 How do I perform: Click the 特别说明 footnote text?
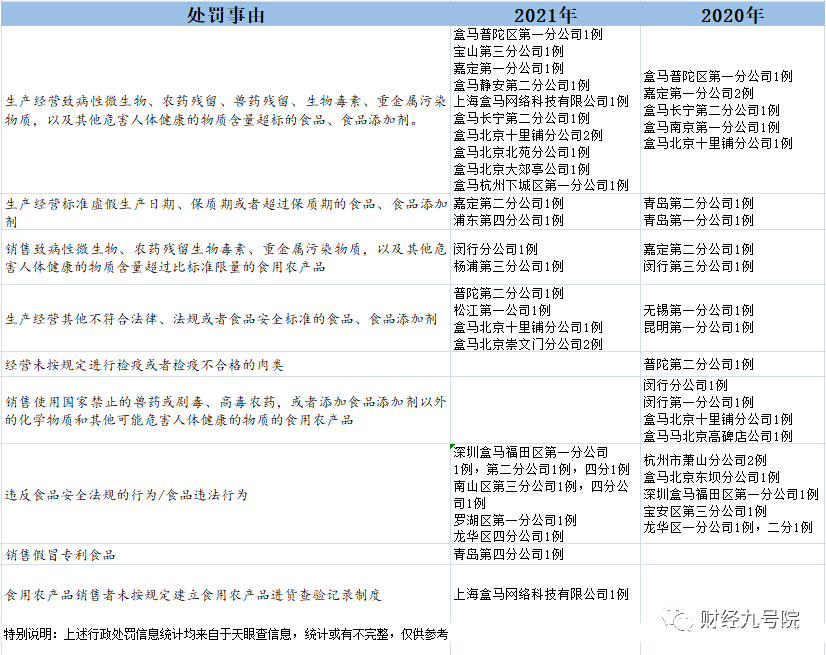click(x=225, y=634)
